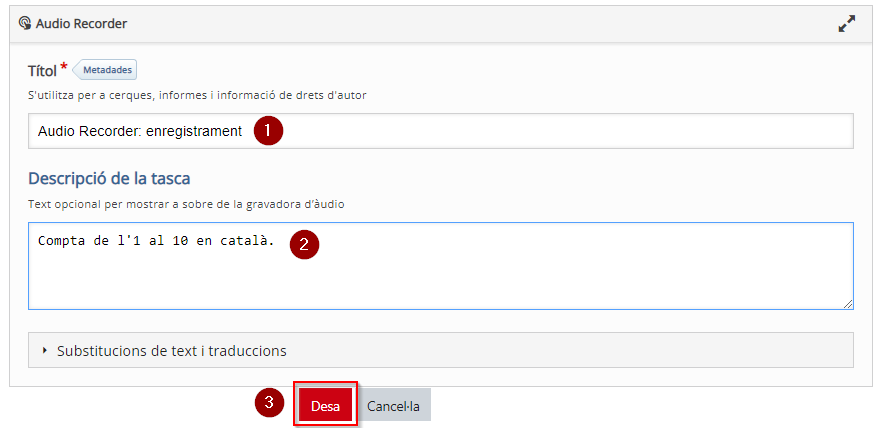The height and width of the screenshot is (428, 882).
Task: Click the numbered marker 2 circle
Action: (304, 244)
